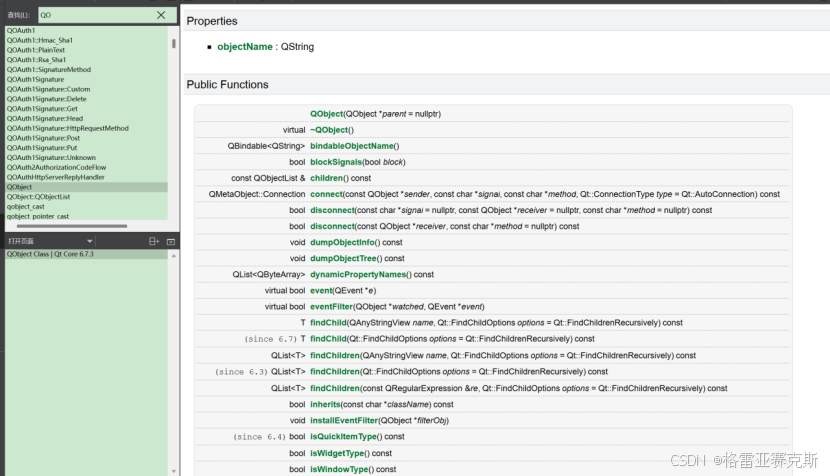Open the isQuickItemType function link

click(x=344, y=437)
